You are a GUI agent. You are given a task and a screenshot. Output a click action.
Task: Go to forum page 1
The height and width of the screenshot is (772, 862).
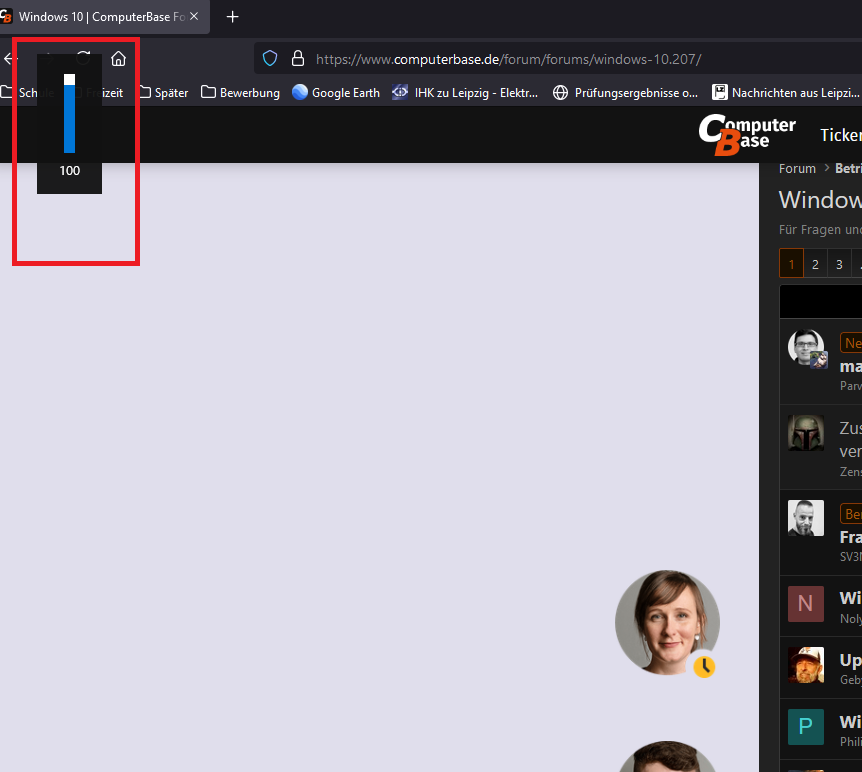792,264
